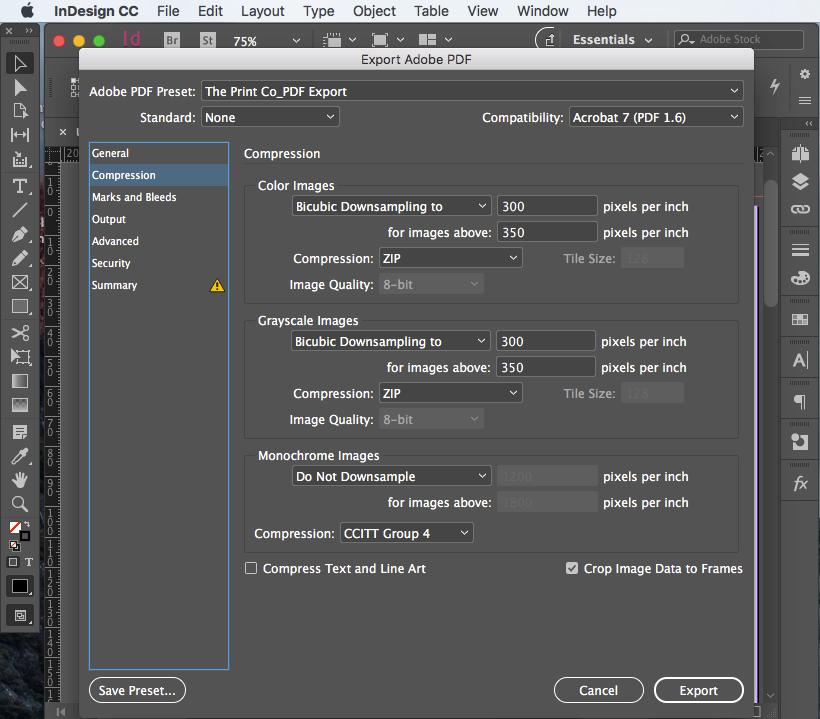Select the Direct Selection tool
This screenshot has width=820, height=719.
[20, 87]
